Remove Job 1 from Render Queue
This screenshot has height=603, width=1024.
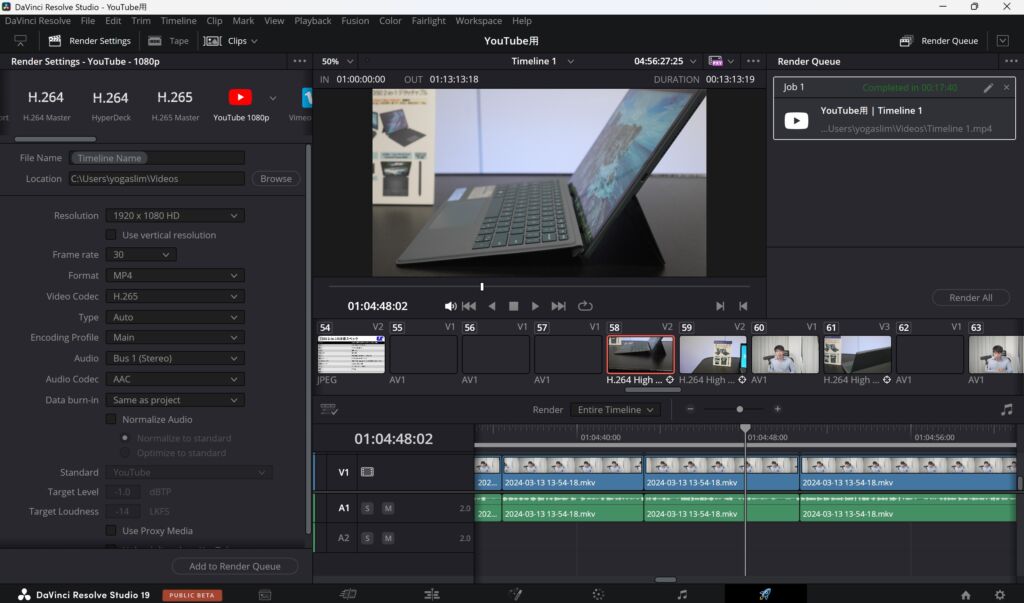[x=1006, y=87]
